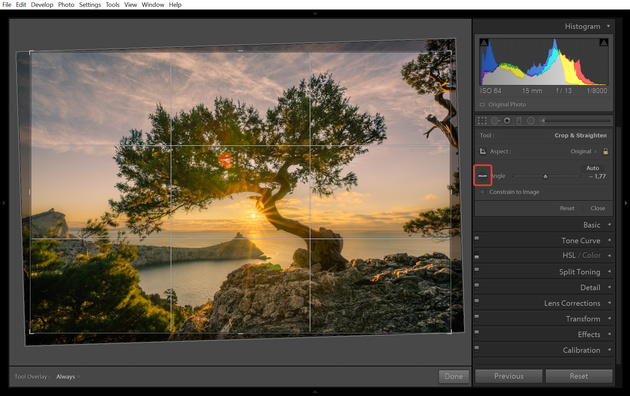
Task: Select the Crop Overlay tool icon
Action: [482, 120]
